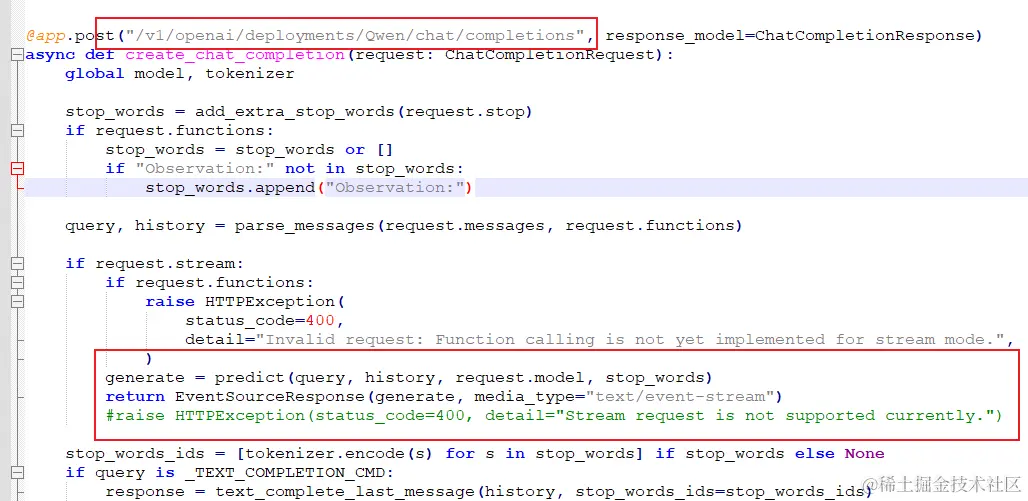Click 'text_complete_last_message' function call

(x=345, y=492)
